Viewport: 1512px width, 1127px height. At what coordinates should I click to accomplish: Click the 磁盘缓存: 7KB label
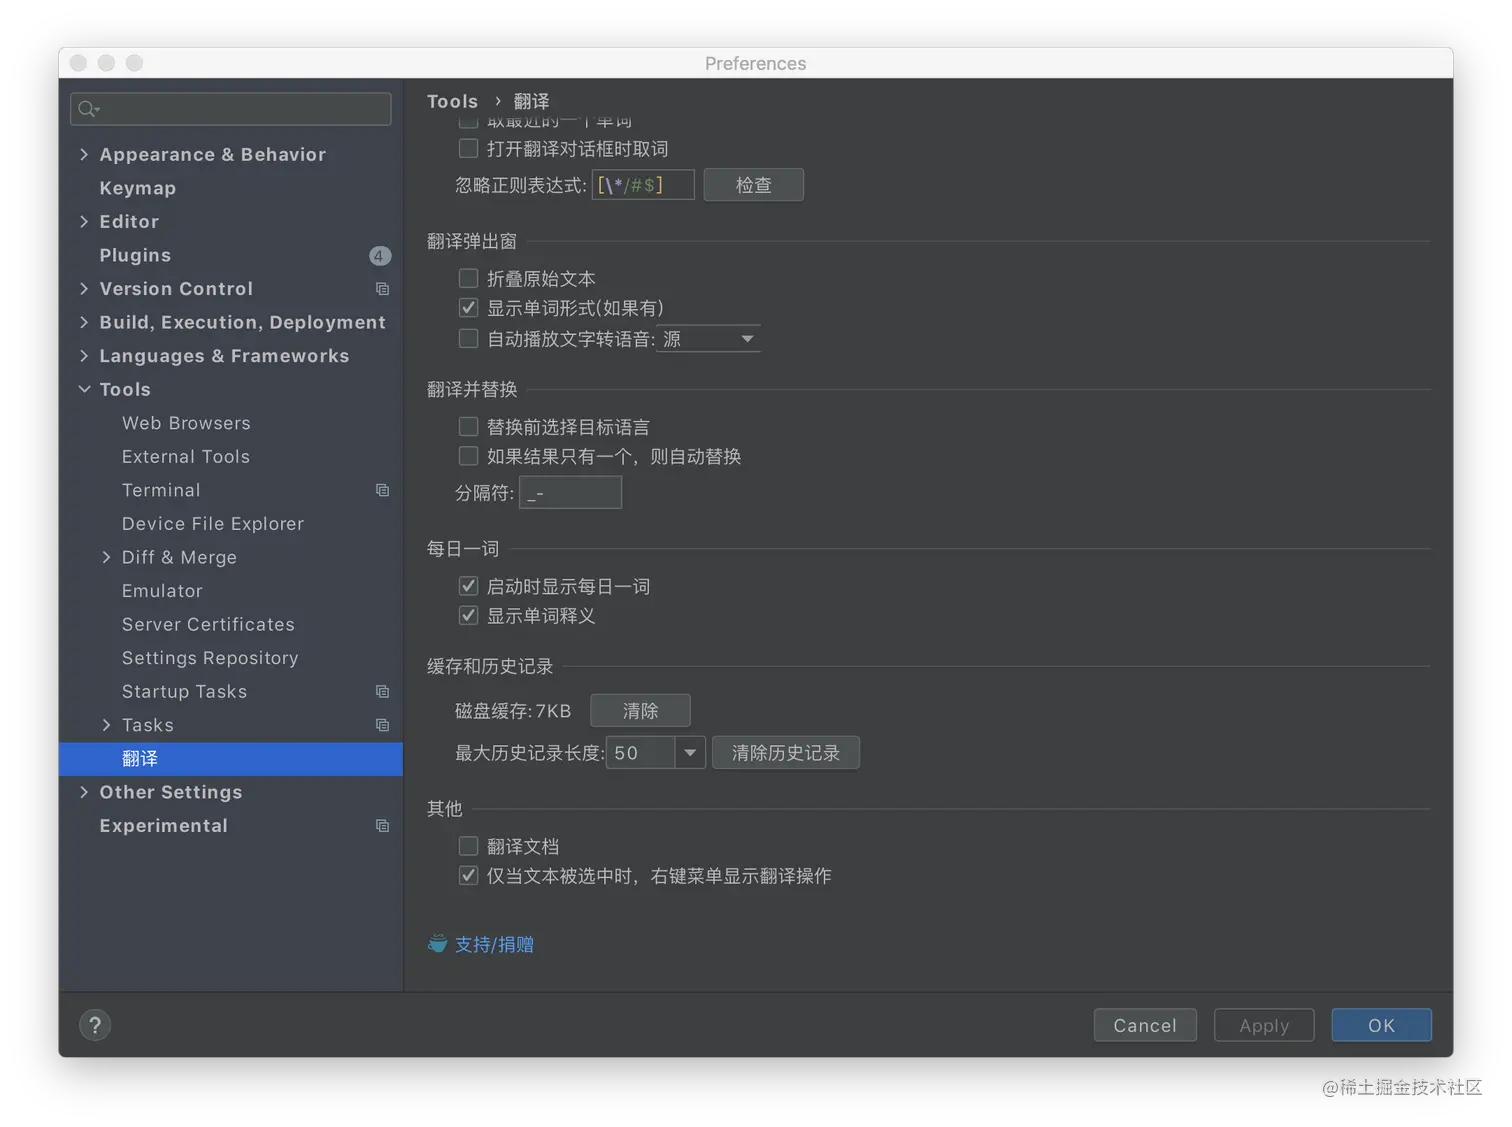[x=513, y=711]
